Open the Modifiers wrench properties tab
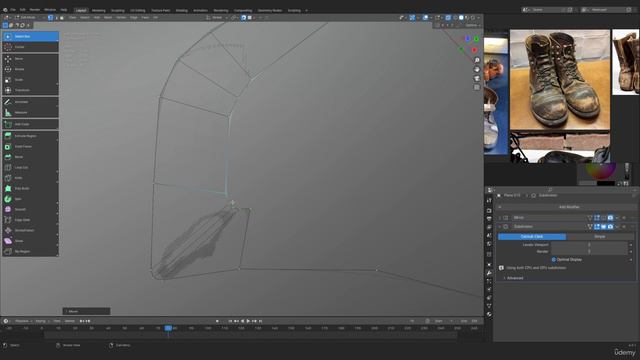 pyautogui.click(x=489, y=273)
